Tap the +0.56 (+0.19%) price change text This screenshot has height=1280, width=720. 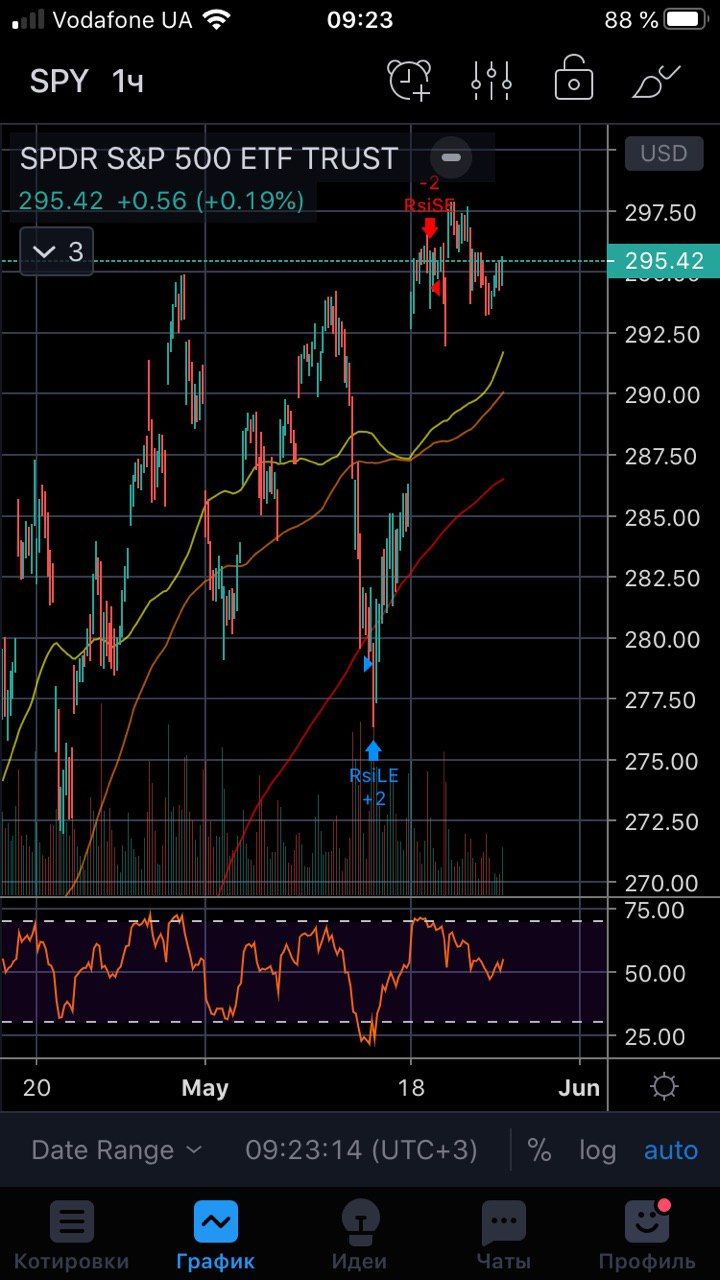click(x=210, y=200)
